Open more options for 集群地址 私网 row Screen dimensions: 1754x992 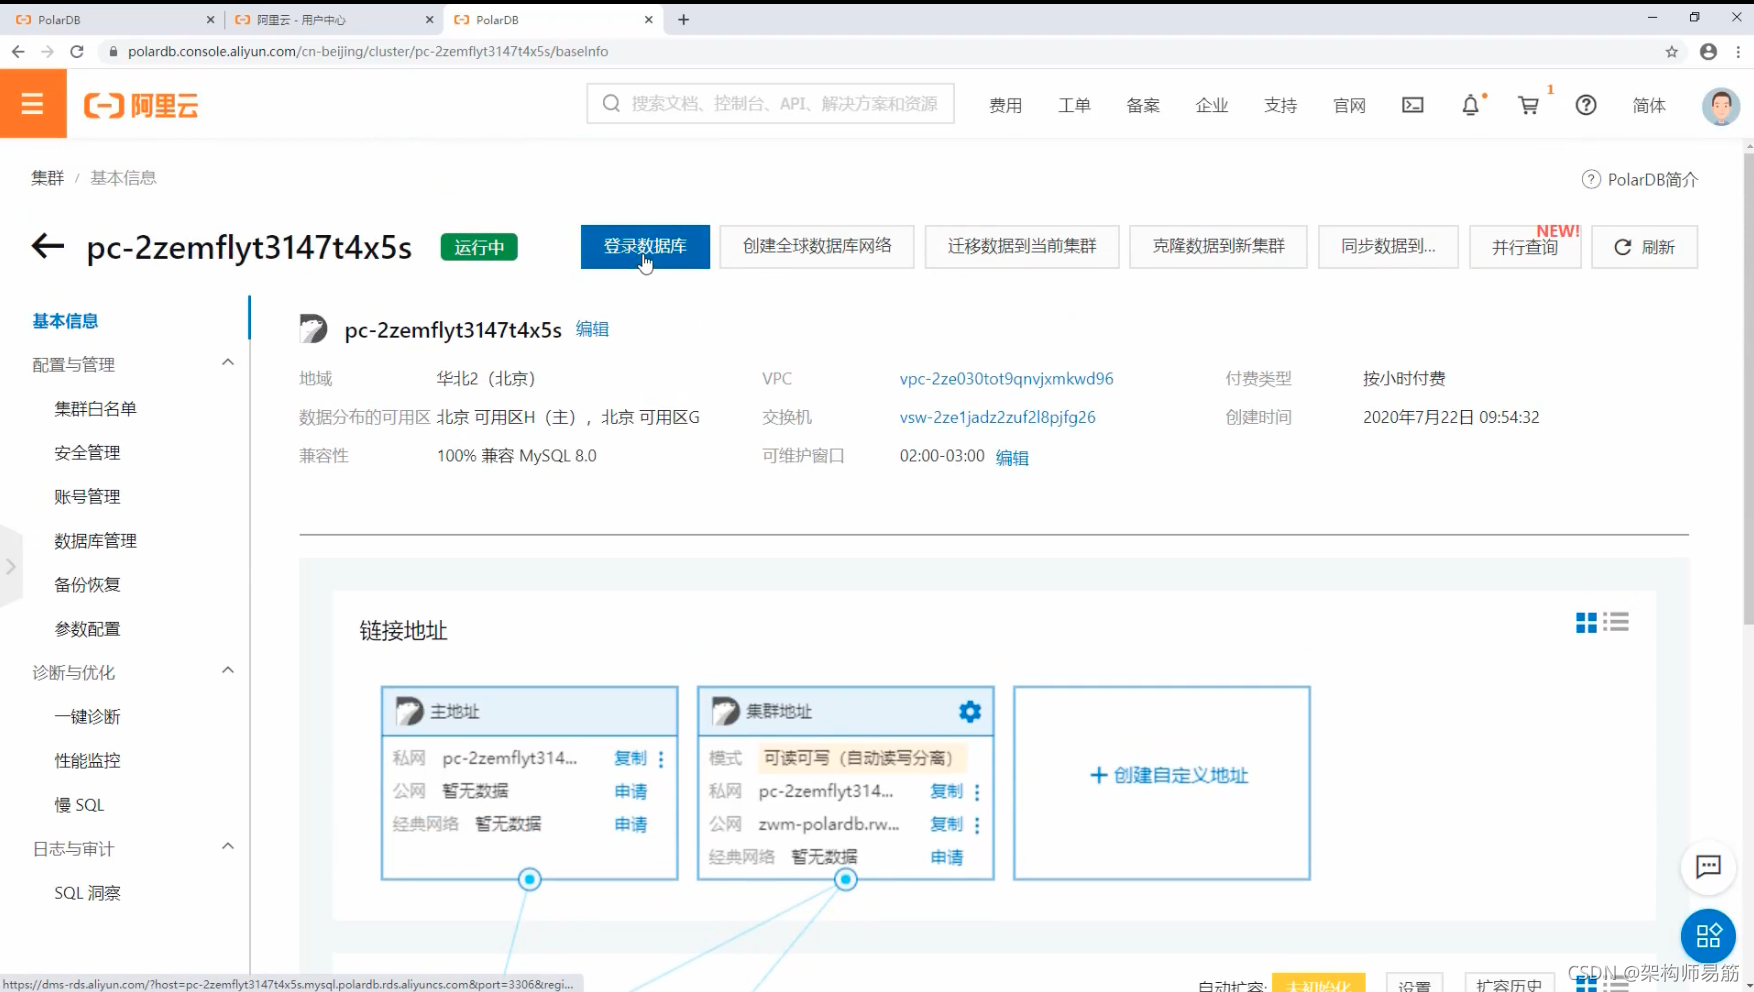(x=977, y=792)
